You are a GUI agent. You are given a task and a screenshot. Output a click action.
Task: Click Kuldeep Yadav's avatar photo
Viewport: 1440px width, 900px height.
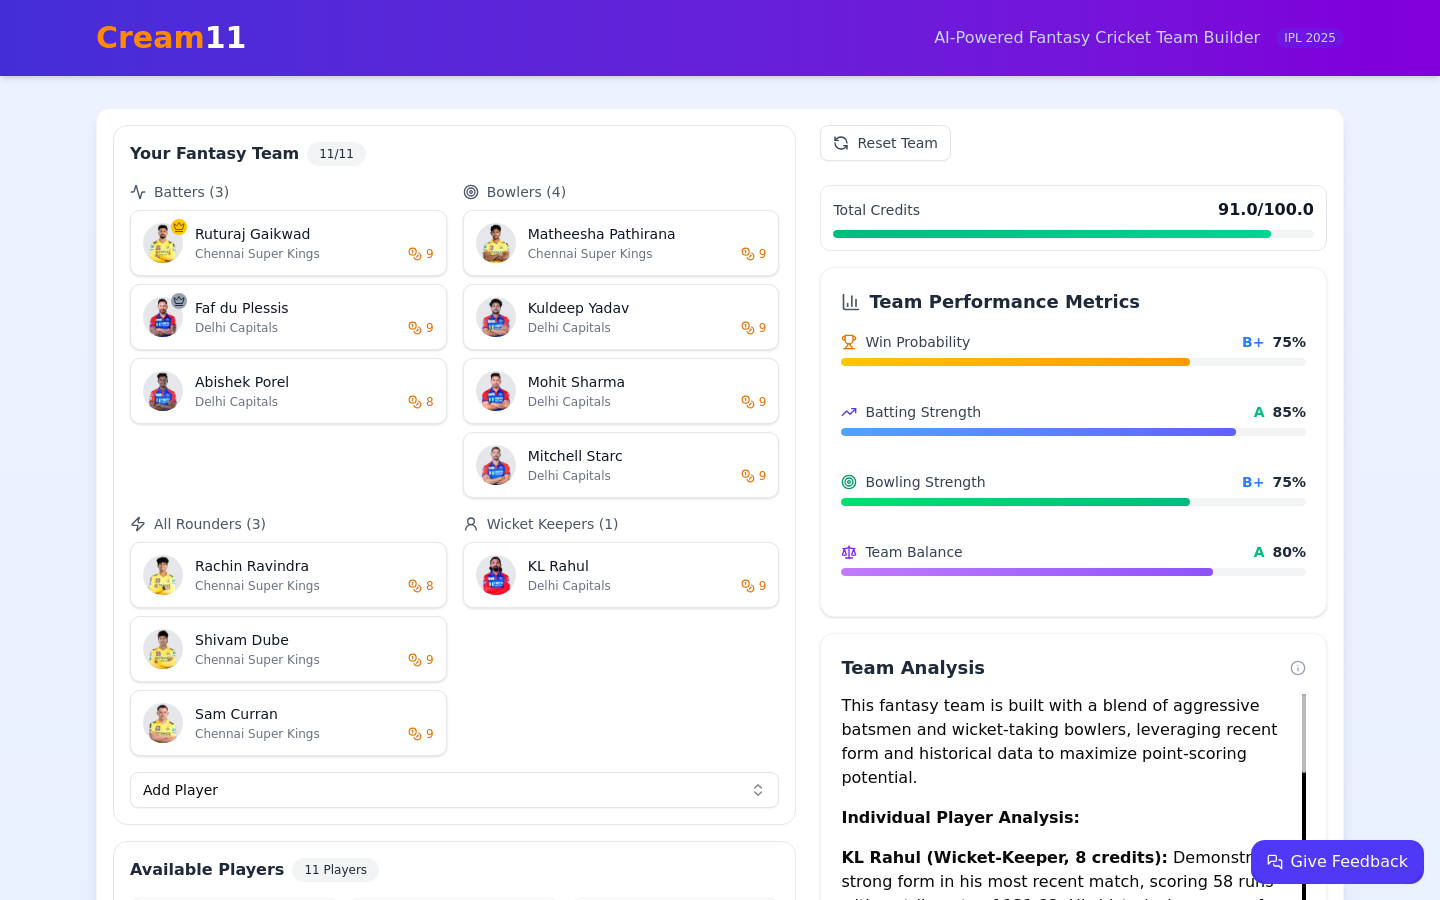coord(496,317)
